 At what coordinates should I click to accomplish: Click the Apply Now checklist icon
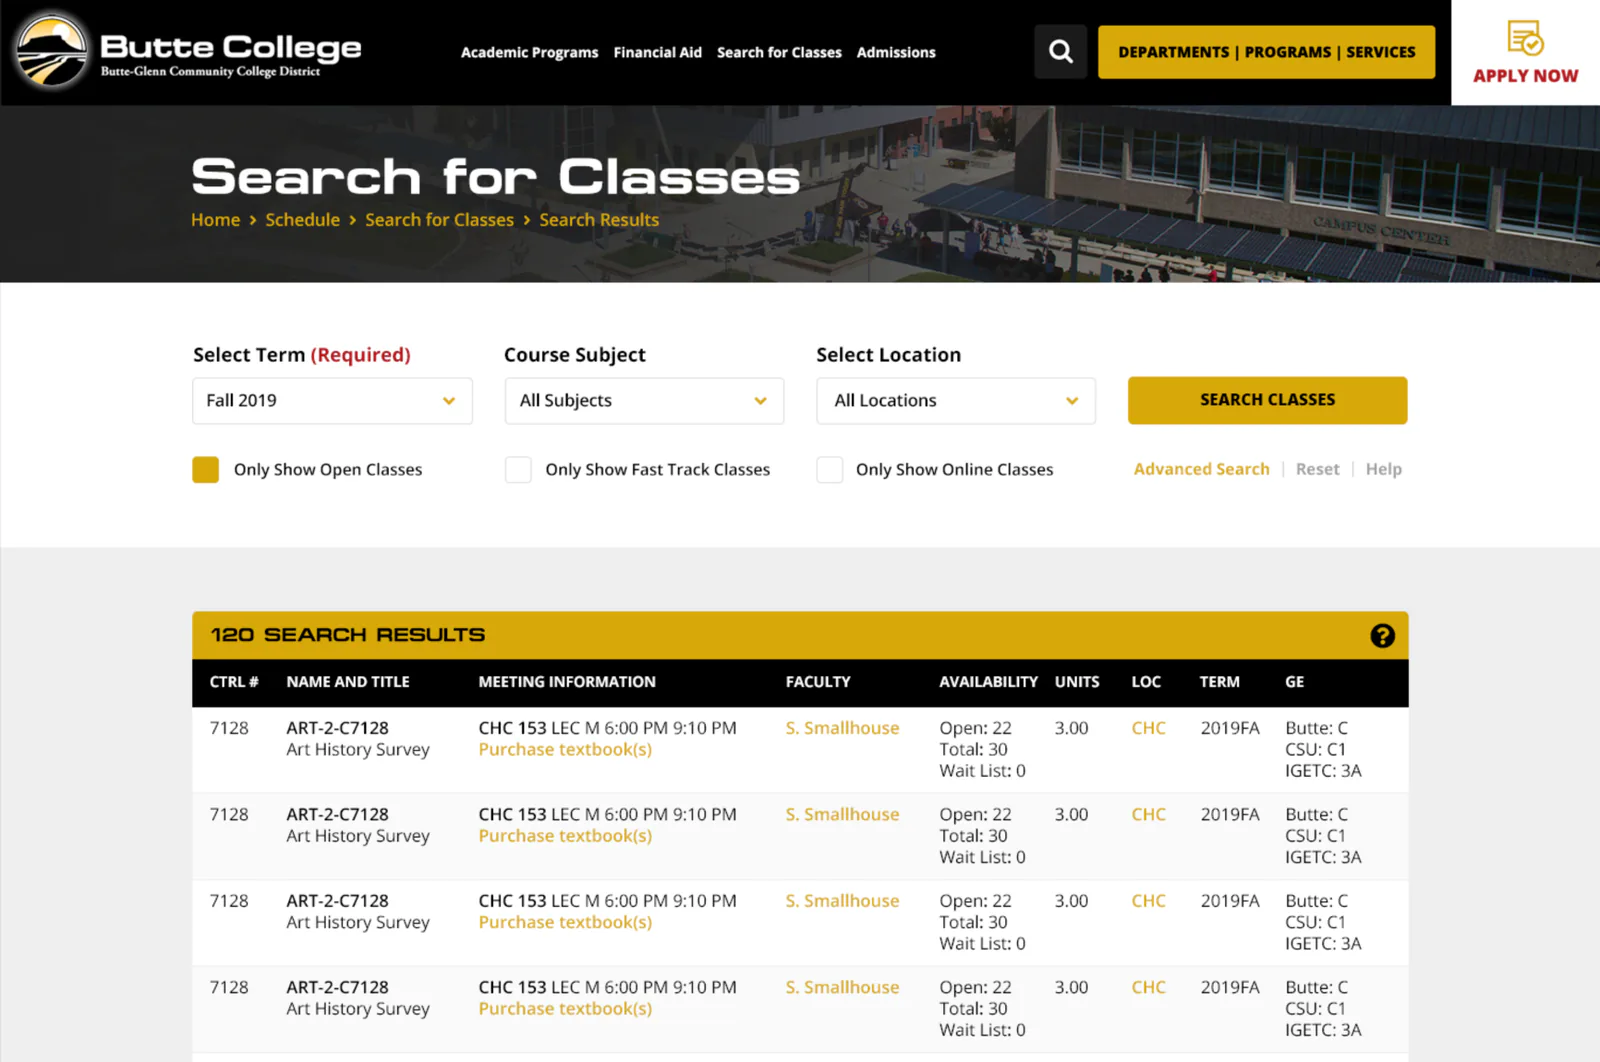coord(1525,38)
